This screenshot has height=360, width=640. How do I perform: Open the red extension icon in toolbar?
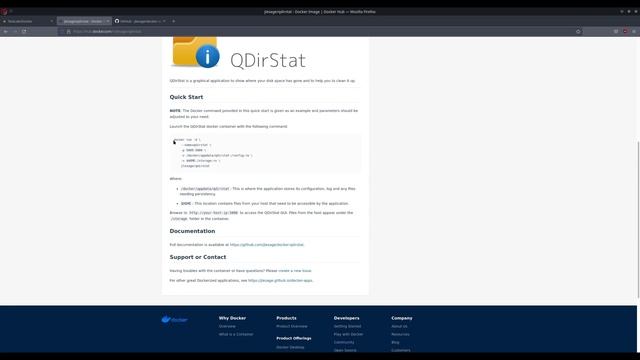(x=625, y=31)
